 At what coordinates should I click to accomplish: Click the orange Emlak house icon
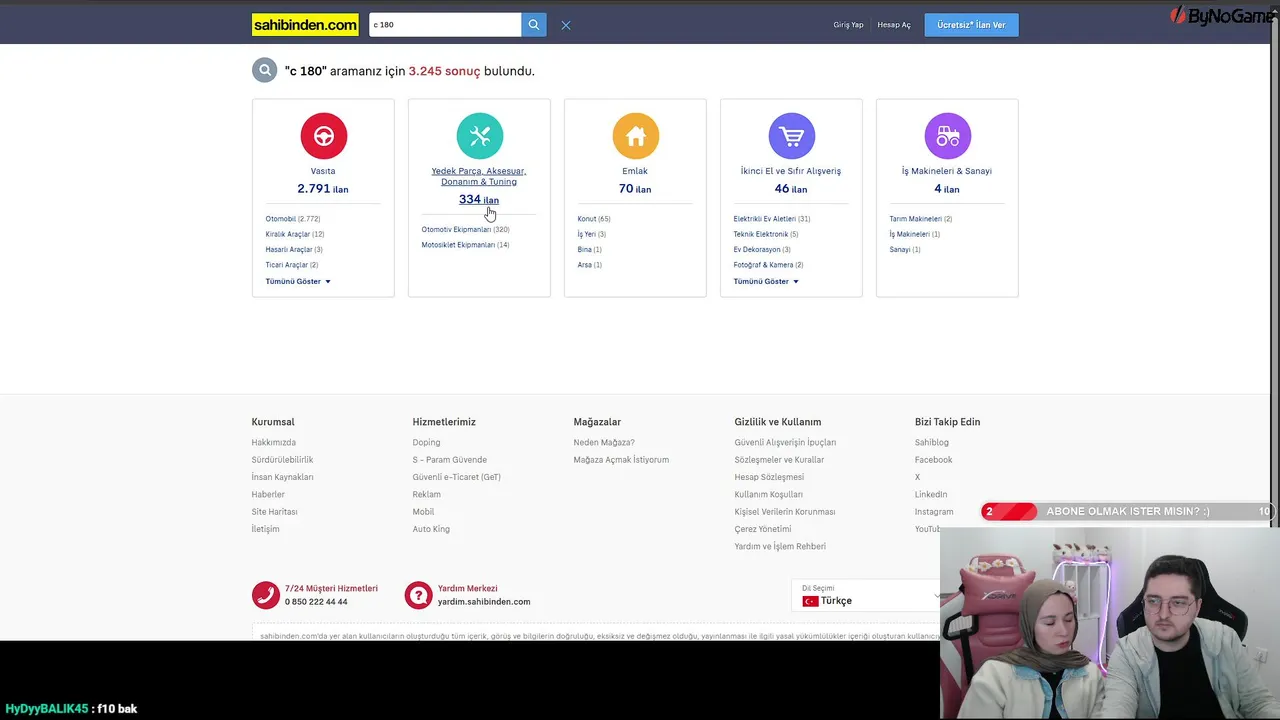(x=635, y=136)
